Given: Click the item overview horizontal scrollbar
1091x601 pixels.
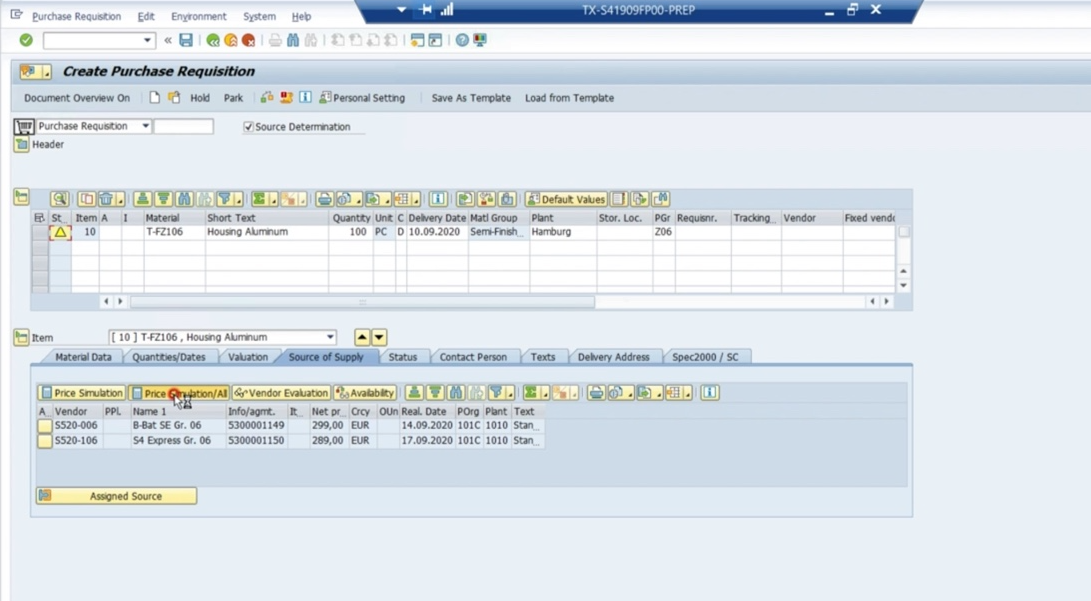Looking at the screenshot, I should (x=362, y=302).
